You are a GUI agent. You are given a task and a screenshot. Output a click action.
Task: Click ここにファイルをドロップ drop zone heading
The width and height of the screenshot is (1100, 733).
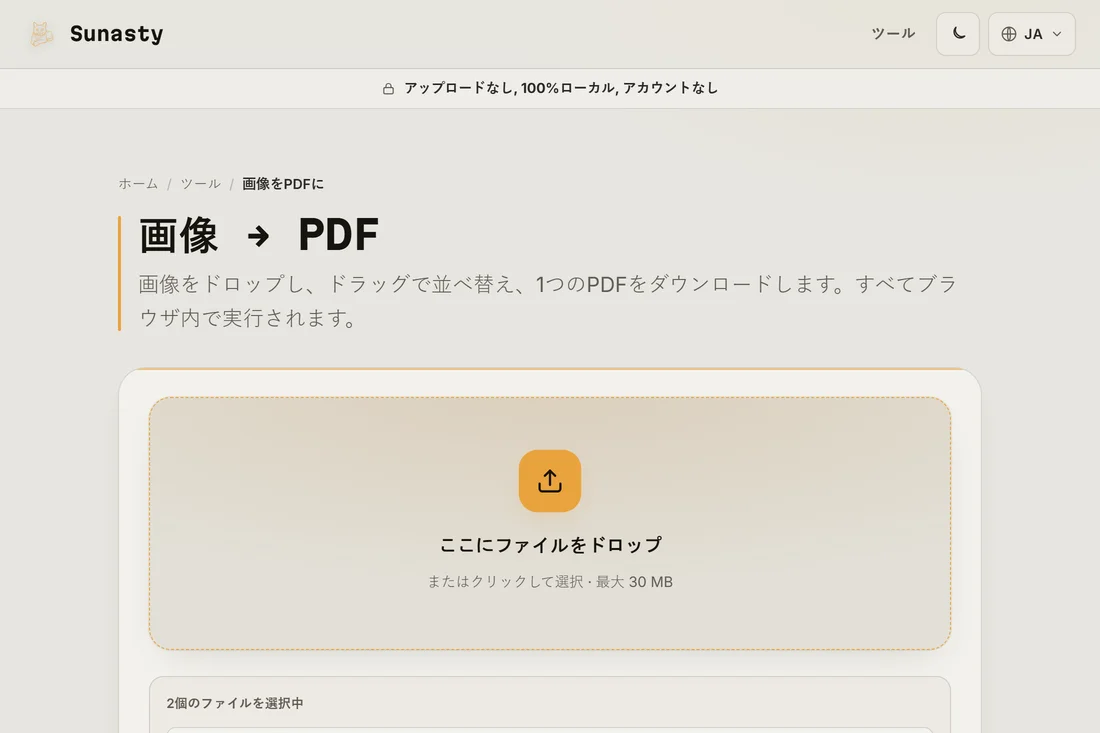(550, 544)
